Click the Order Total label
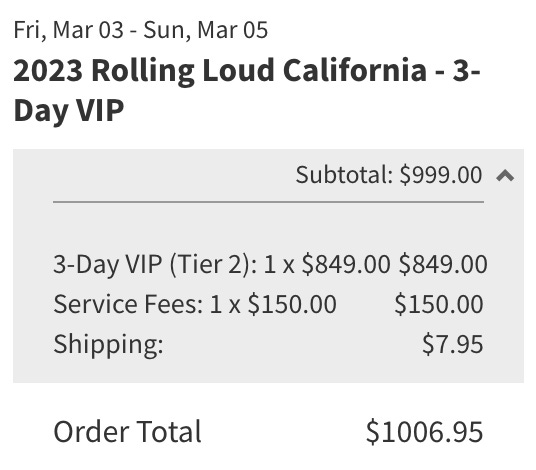Viewport: 536px width, 470px height. pyautogui.click(x=128, y=432)
